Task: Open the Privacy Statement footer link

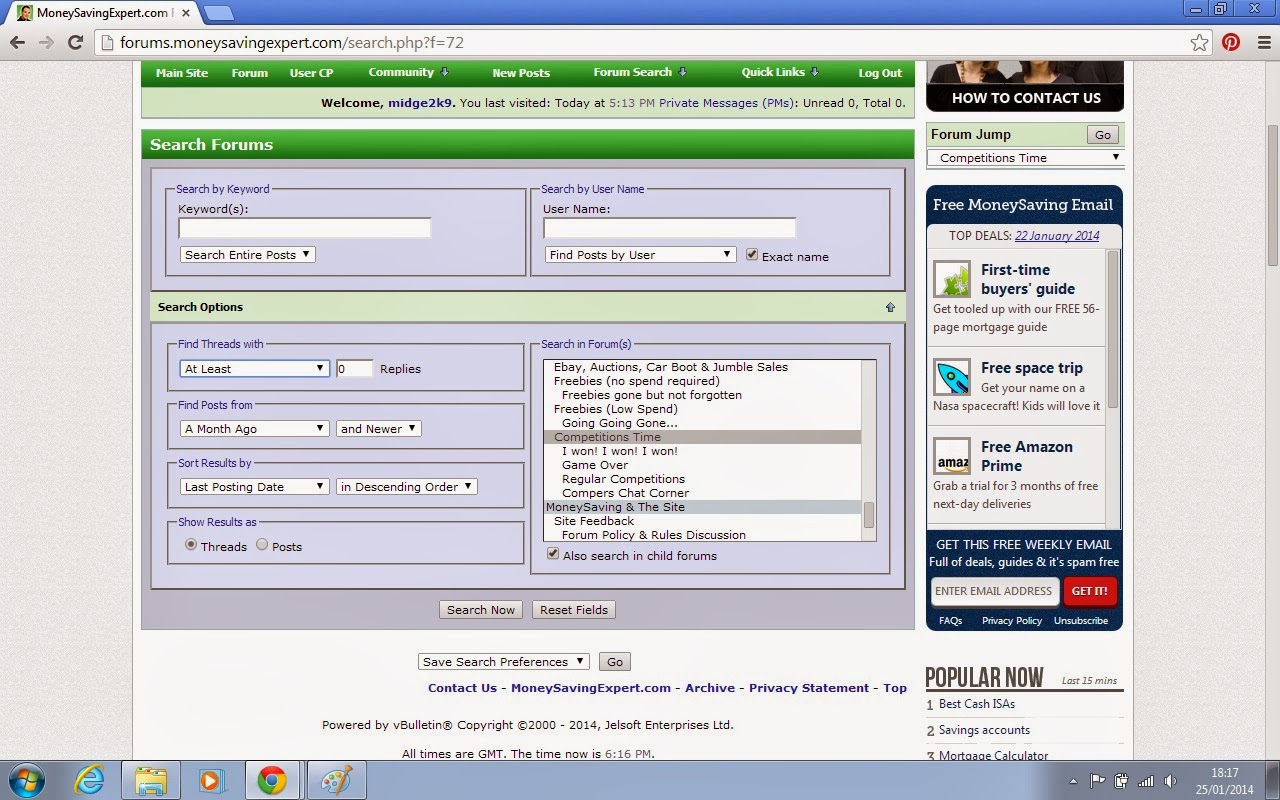Action: pos(809,688)
